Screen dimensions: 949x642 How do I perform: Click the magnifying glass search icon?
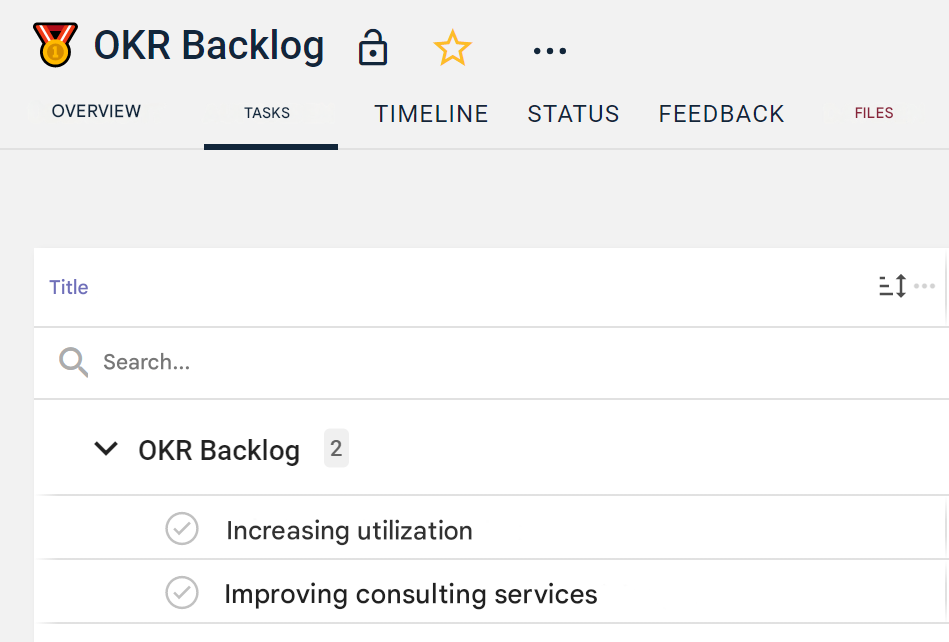coord(74,362)
